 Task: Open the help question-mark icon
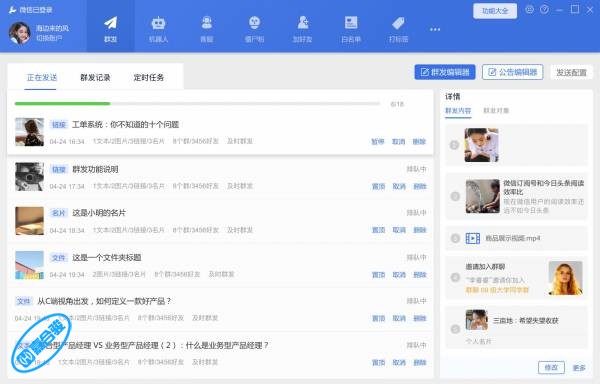544,10
